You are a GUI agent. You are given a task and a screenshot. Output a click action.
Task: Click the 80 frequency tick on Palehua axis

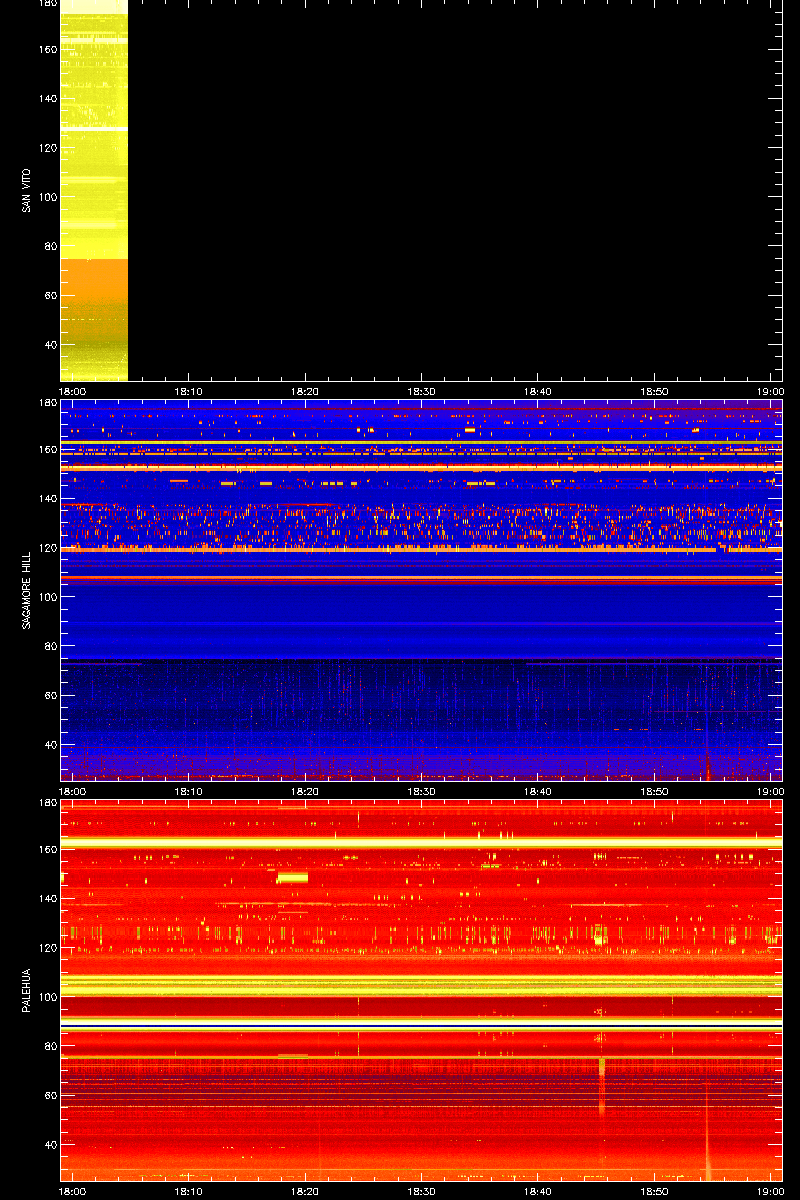point(50,1046)
